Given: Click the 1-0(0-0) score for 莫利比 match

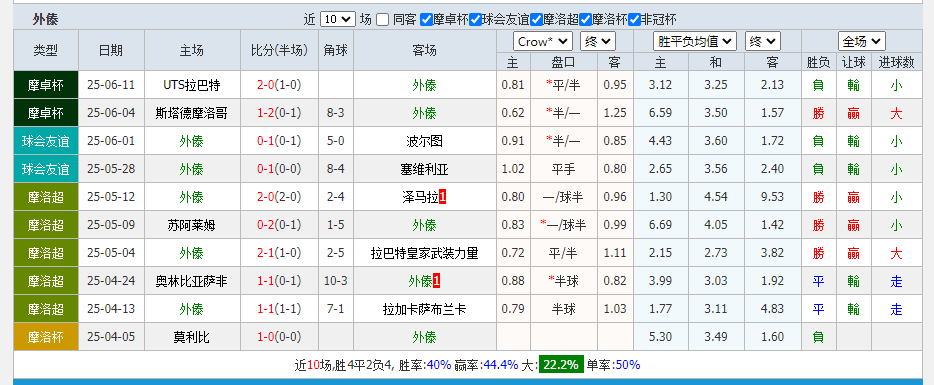Looking at the screenshot, I should 279,337.
